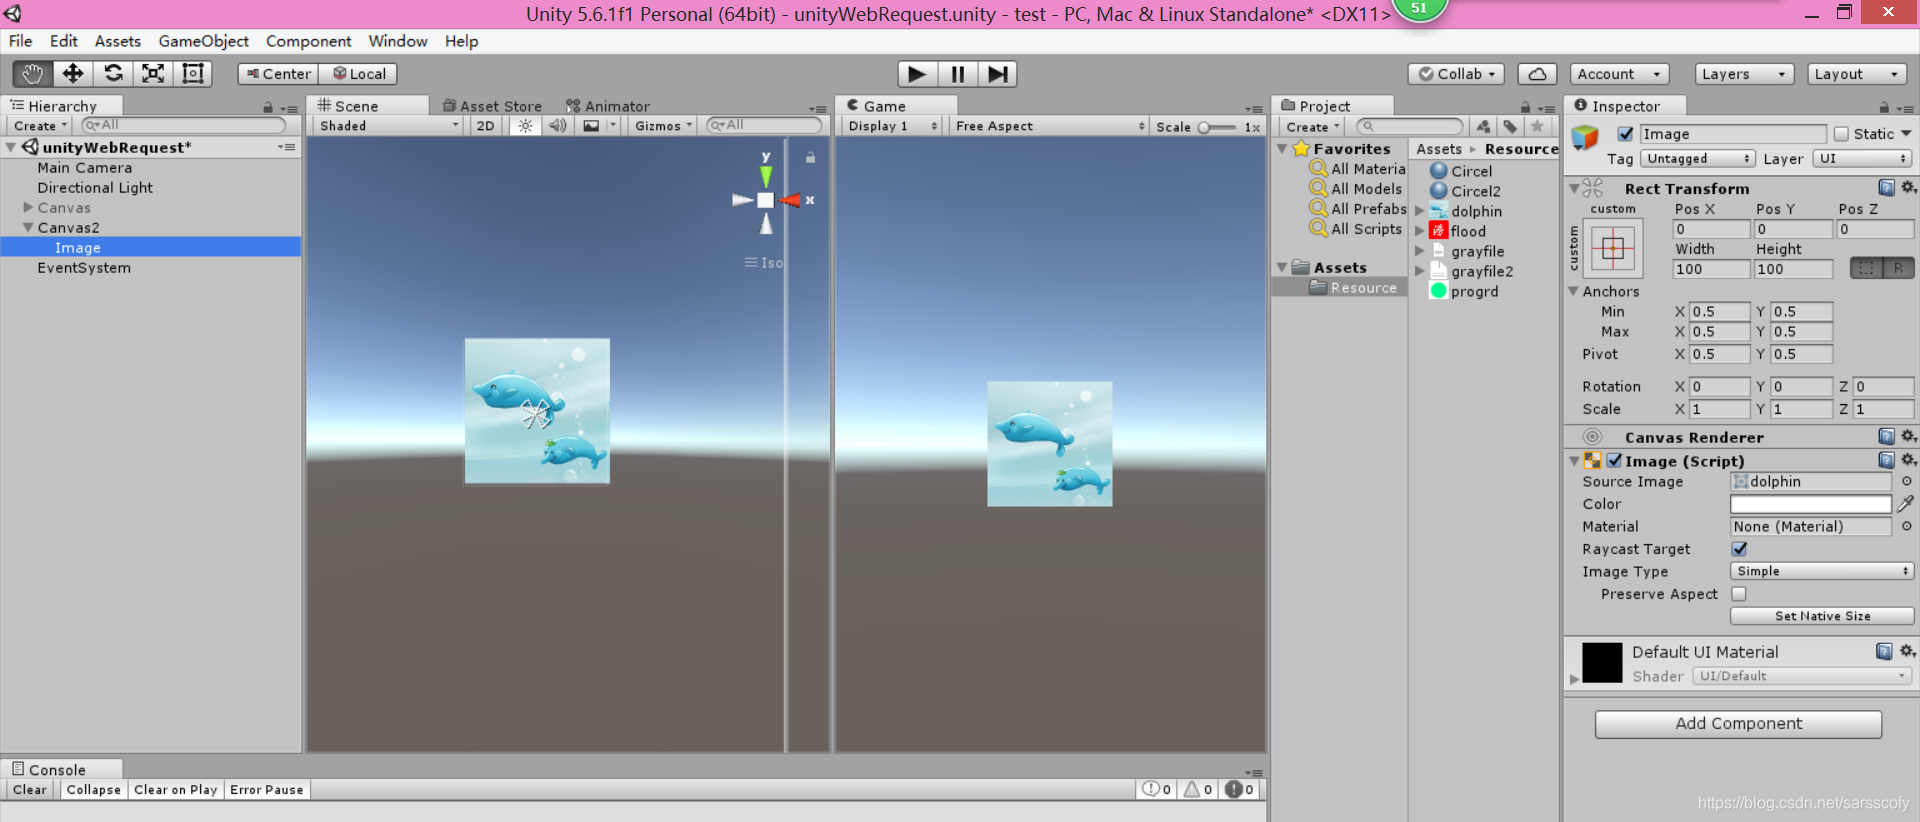Screen dimensions: 1920x822
Task: Open Display 1 dropdown in Game view
Action: click(892, 126)
